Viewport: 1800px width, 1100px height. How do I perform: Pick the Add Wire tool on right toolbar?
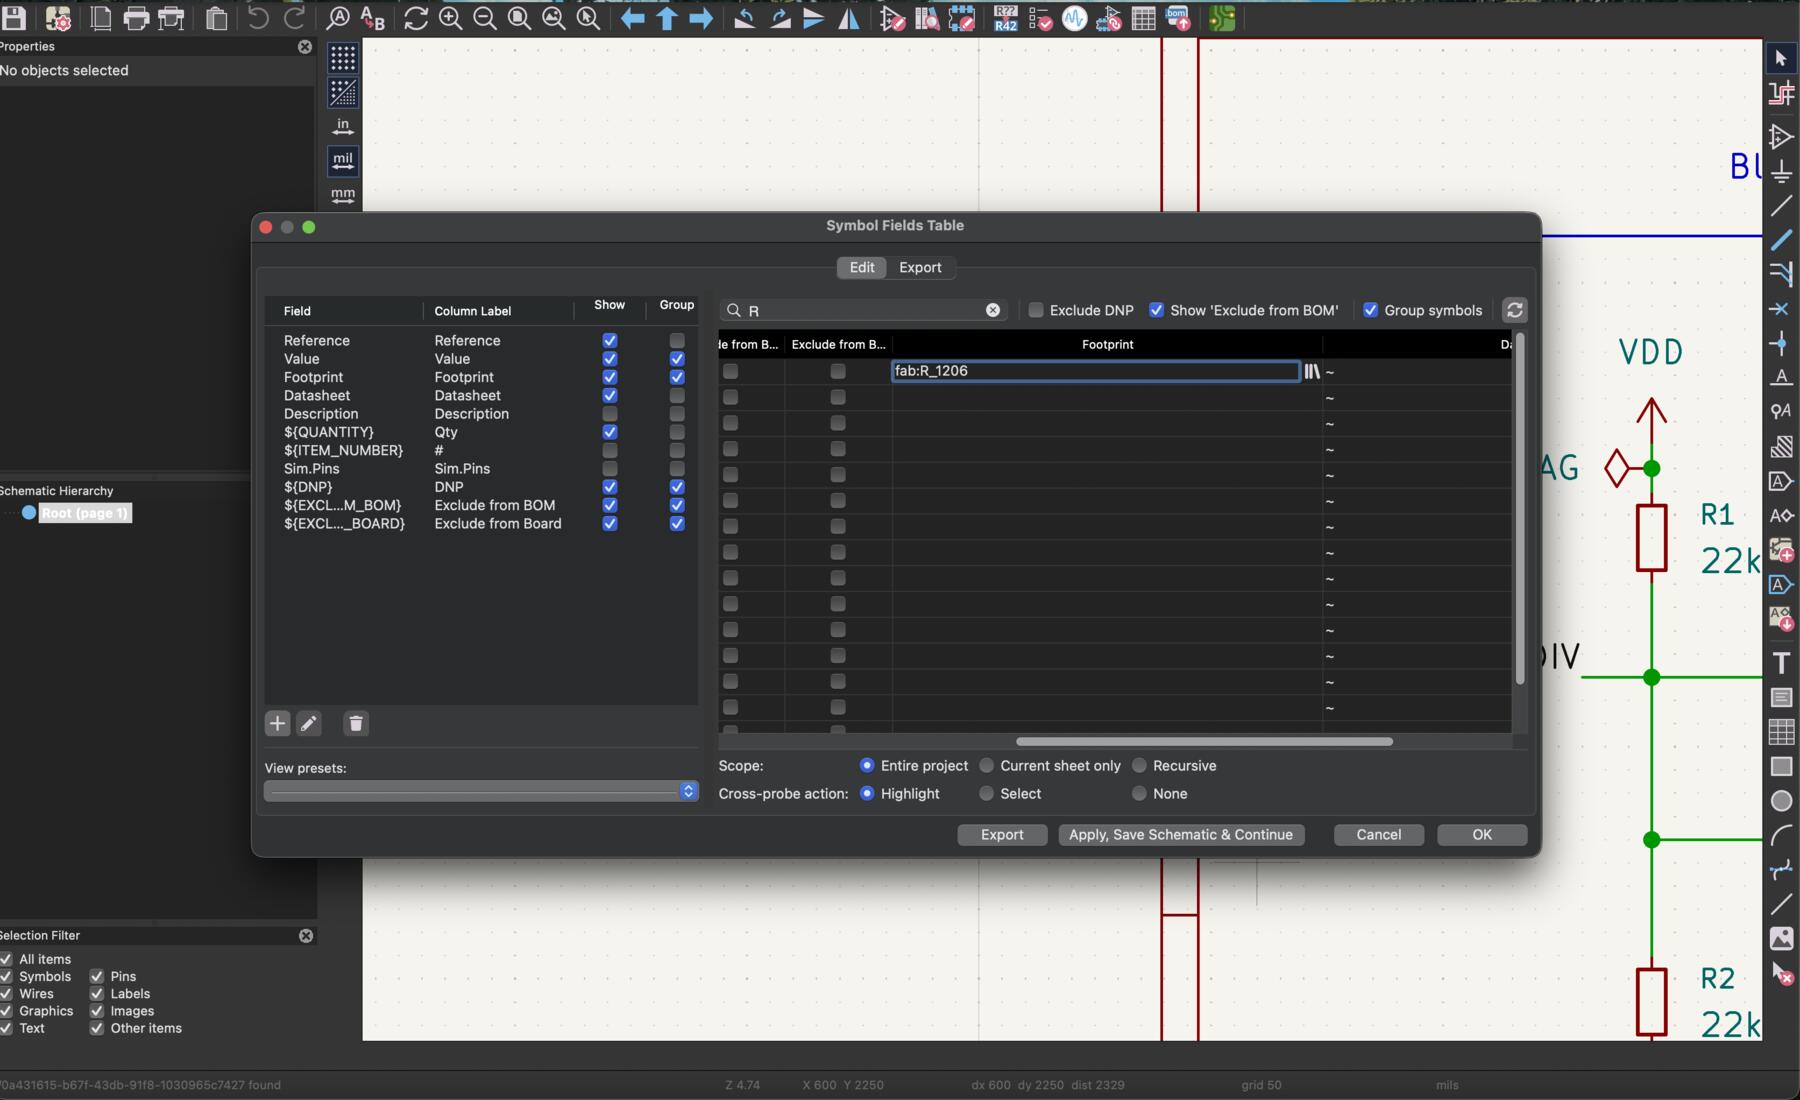[x=1783, y=240]
